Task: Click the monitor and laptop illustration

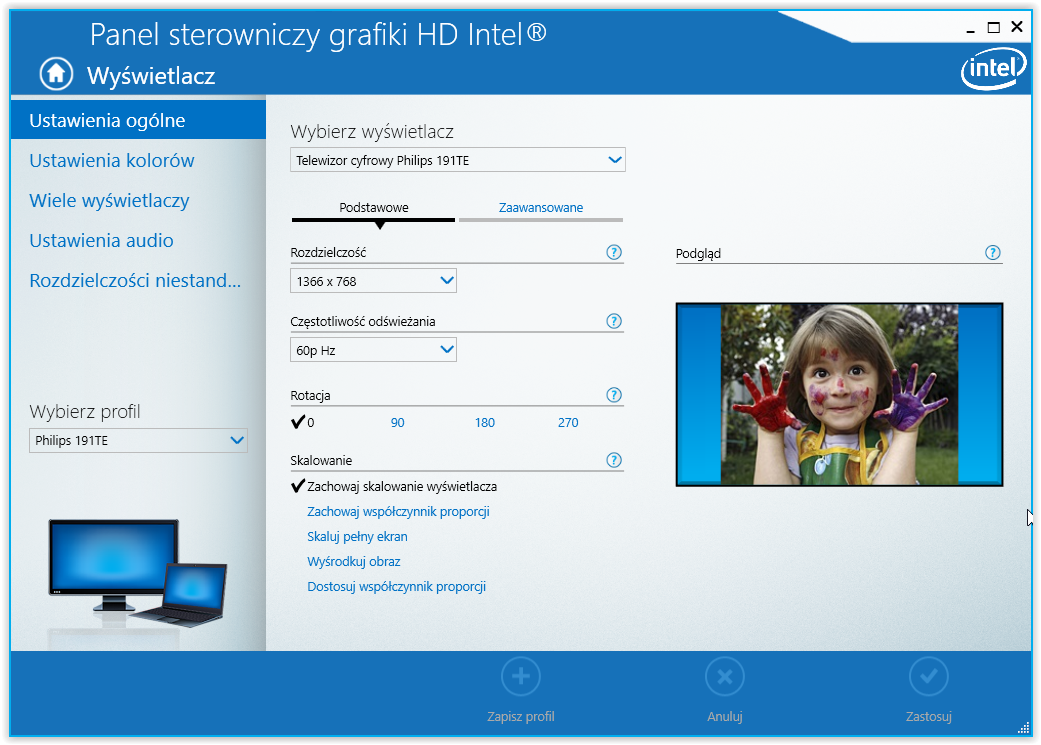Action: pos(137,573)
